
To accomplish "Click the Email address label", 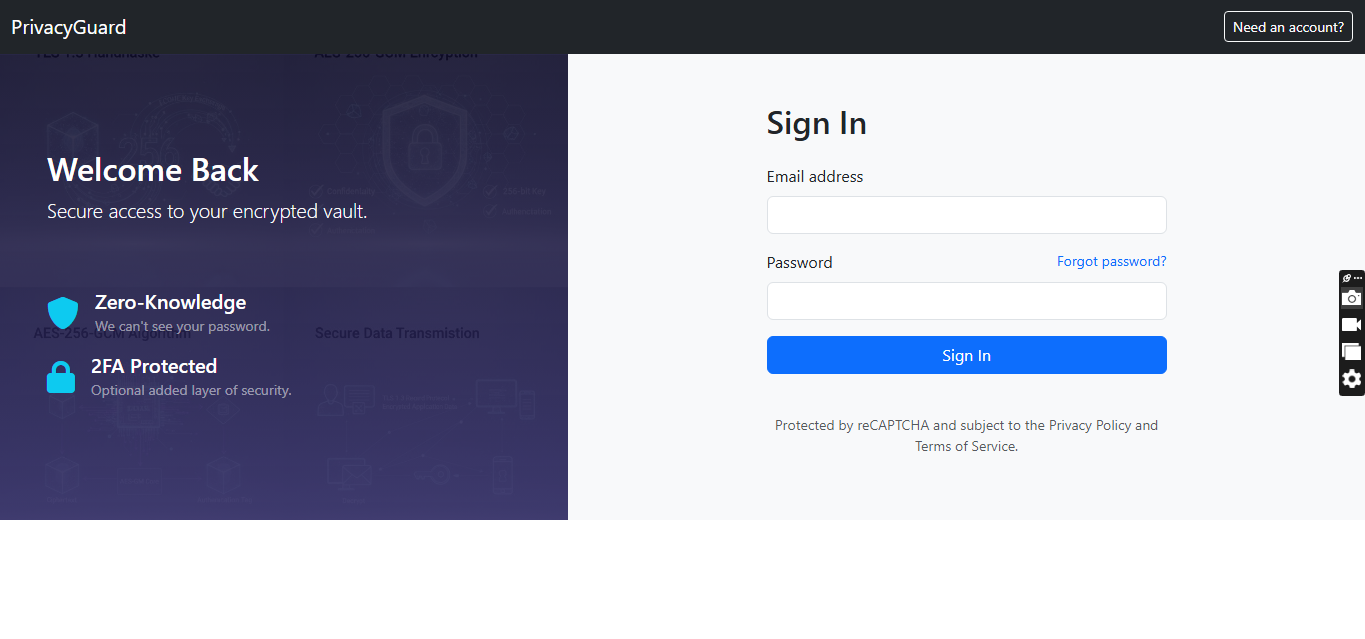I will (x=814, y=177).
